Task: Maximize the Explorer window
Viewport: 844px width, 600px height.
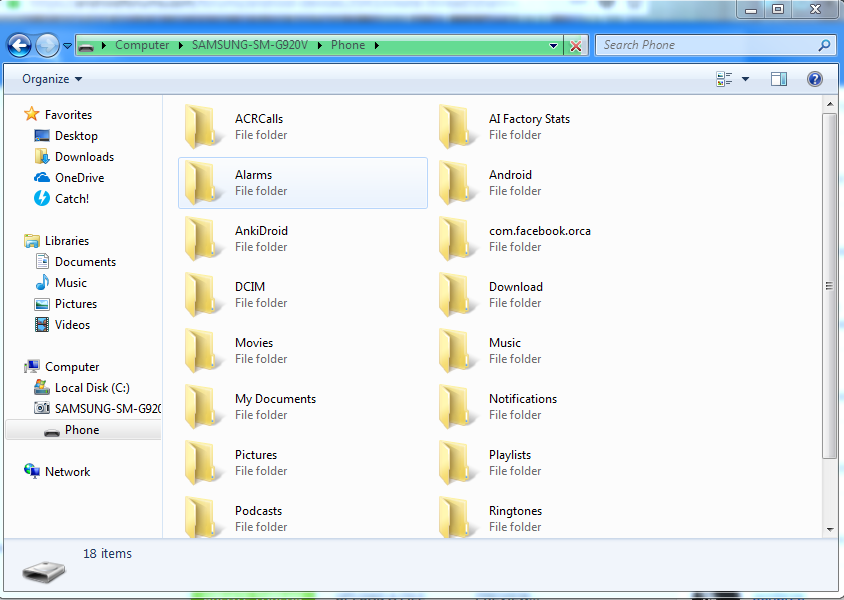Action: pyautogui.click(x=778, y=9)
